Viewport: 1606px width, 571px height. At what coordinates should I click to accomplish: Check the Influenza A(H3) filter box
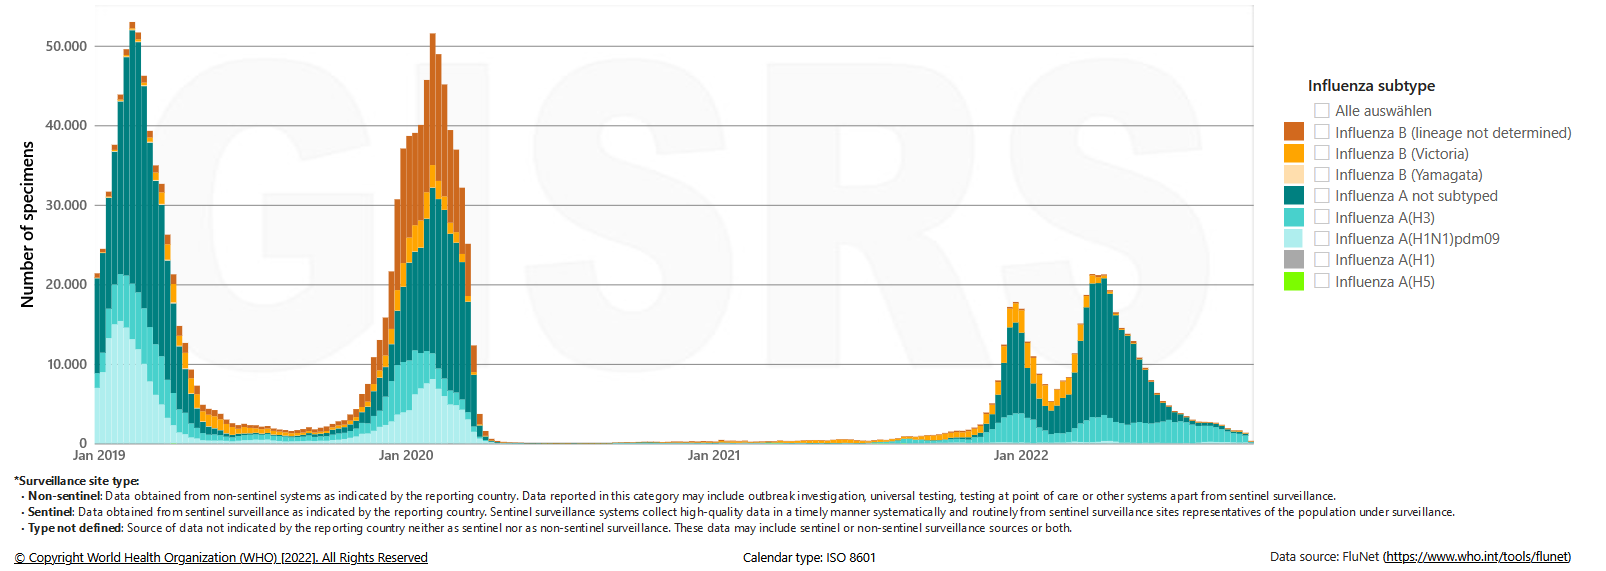1321,217
